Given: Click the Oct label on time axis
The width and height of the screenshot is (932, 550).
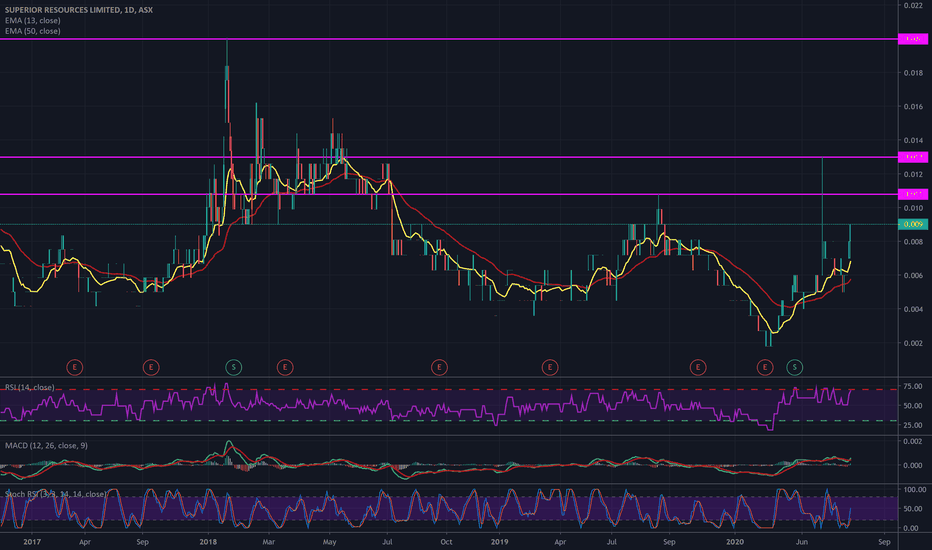Looking at the screenshot, I should (x=446, y=542).
